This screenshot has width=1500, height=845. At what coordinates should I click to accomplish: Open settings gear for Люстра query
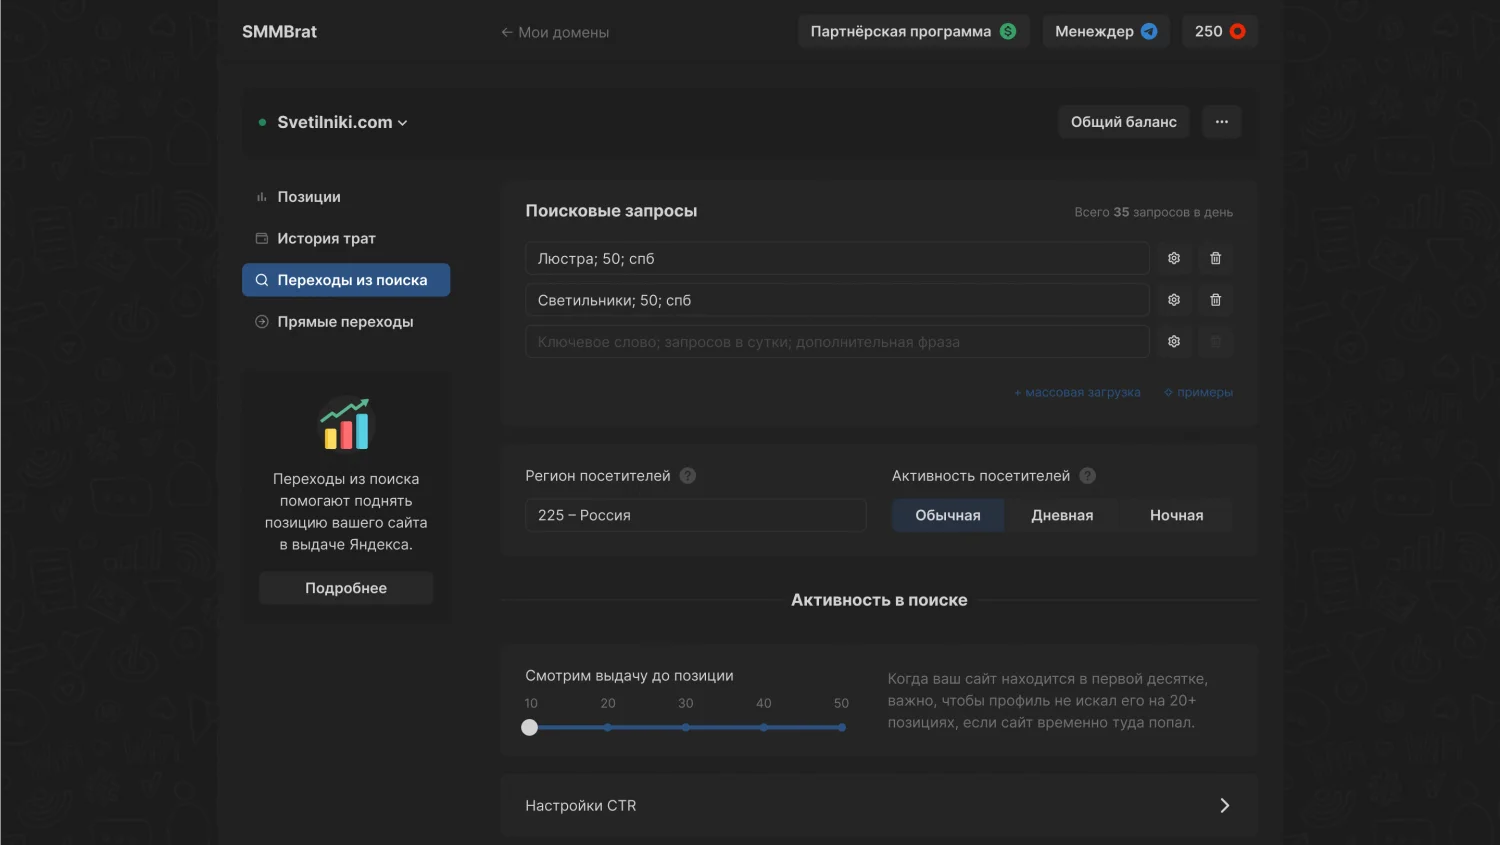click(1174, 258)
